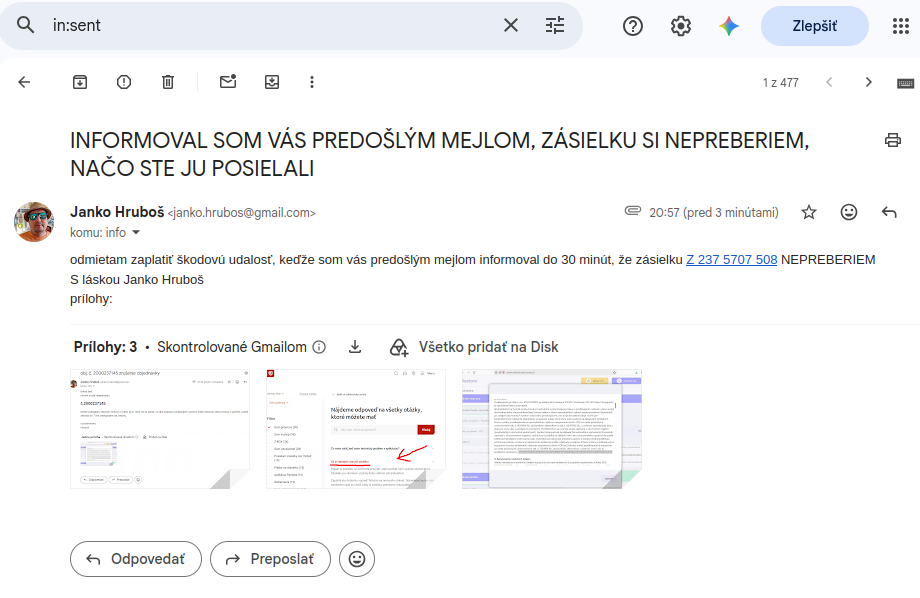Report this message as spam
This screenshot has height=598, width=920.
point(124,82)
